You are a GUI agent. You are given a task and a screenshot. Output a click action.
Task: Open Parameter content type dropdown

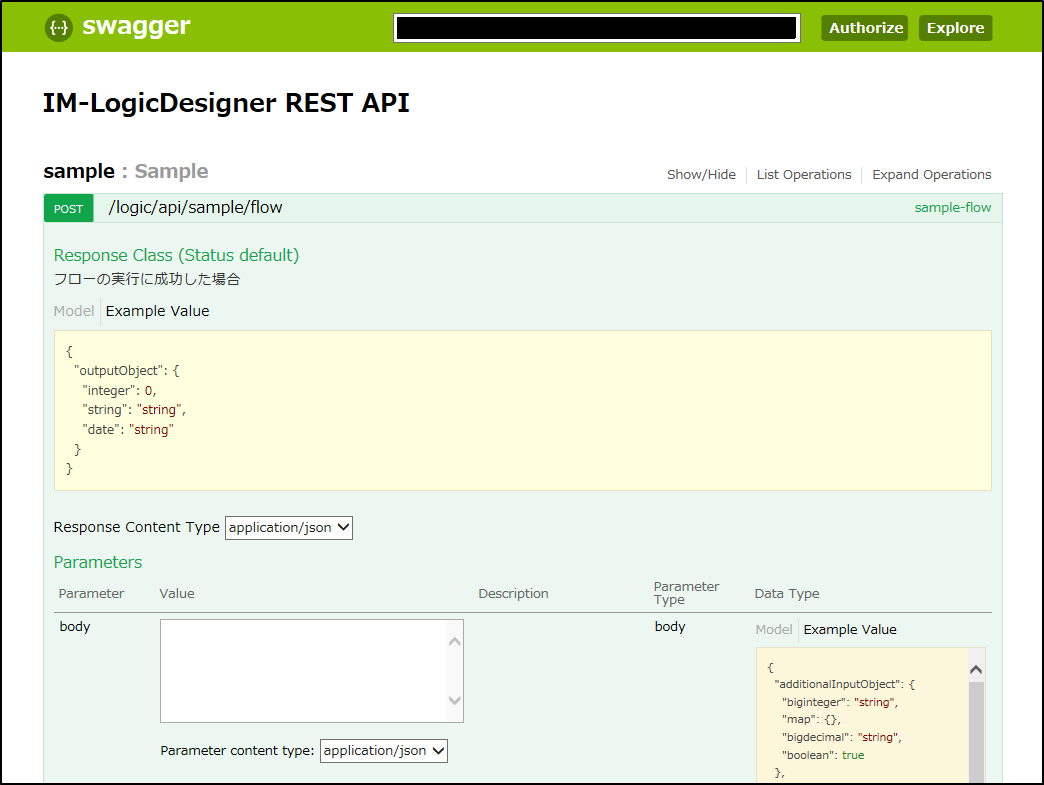tap(384, 750)
